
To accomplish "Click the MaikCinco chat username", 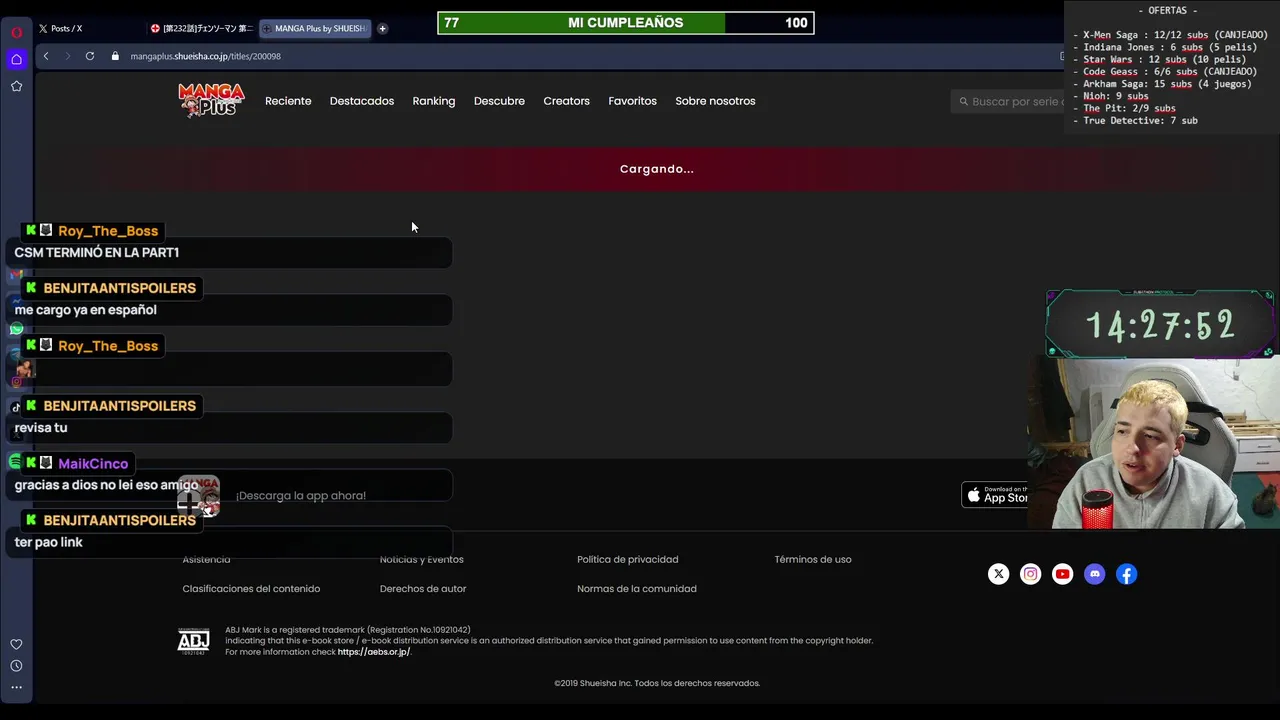I will point(93,464).
